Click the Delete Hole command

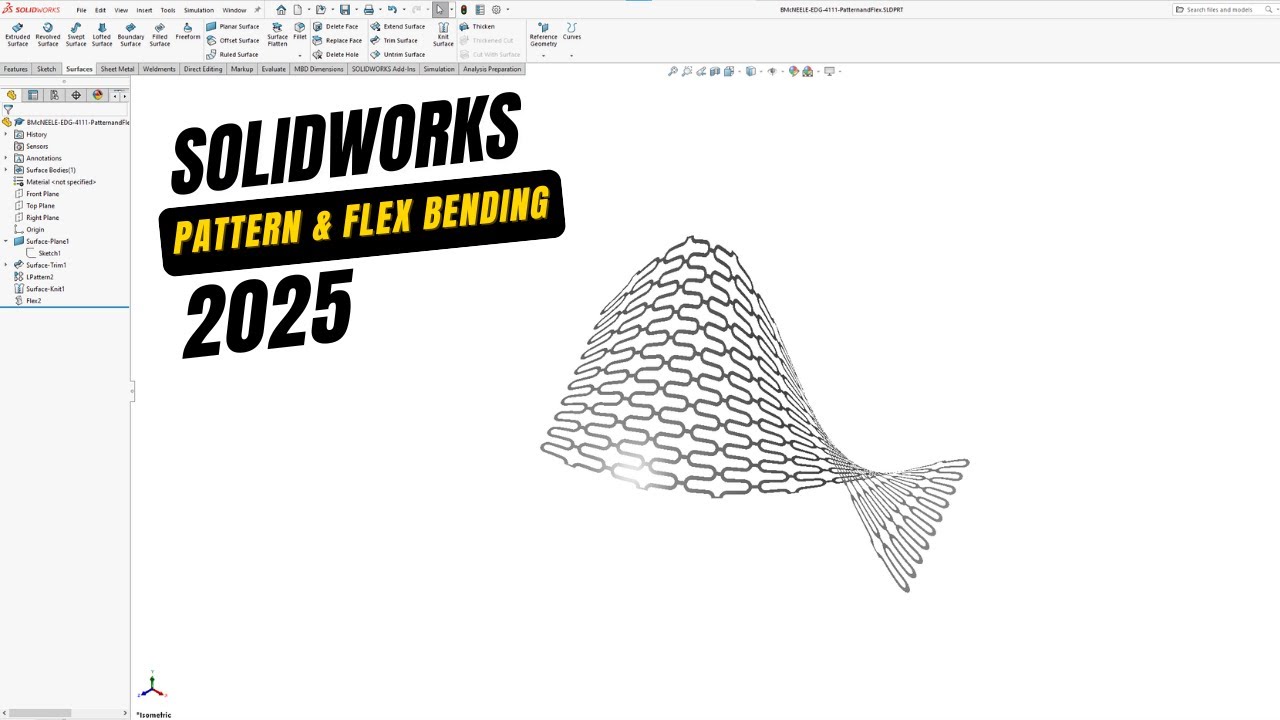tap(335, 55)
